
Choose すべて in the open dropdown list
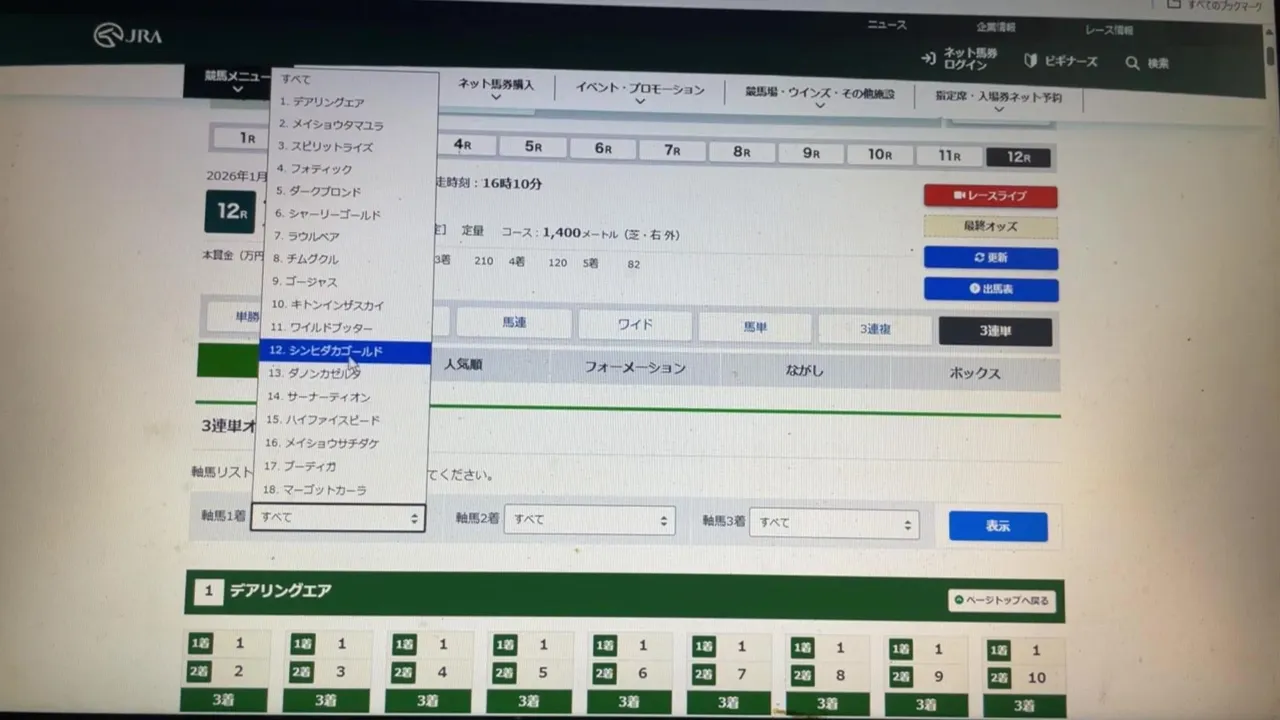pyautogui.click(x=355, y=79)
